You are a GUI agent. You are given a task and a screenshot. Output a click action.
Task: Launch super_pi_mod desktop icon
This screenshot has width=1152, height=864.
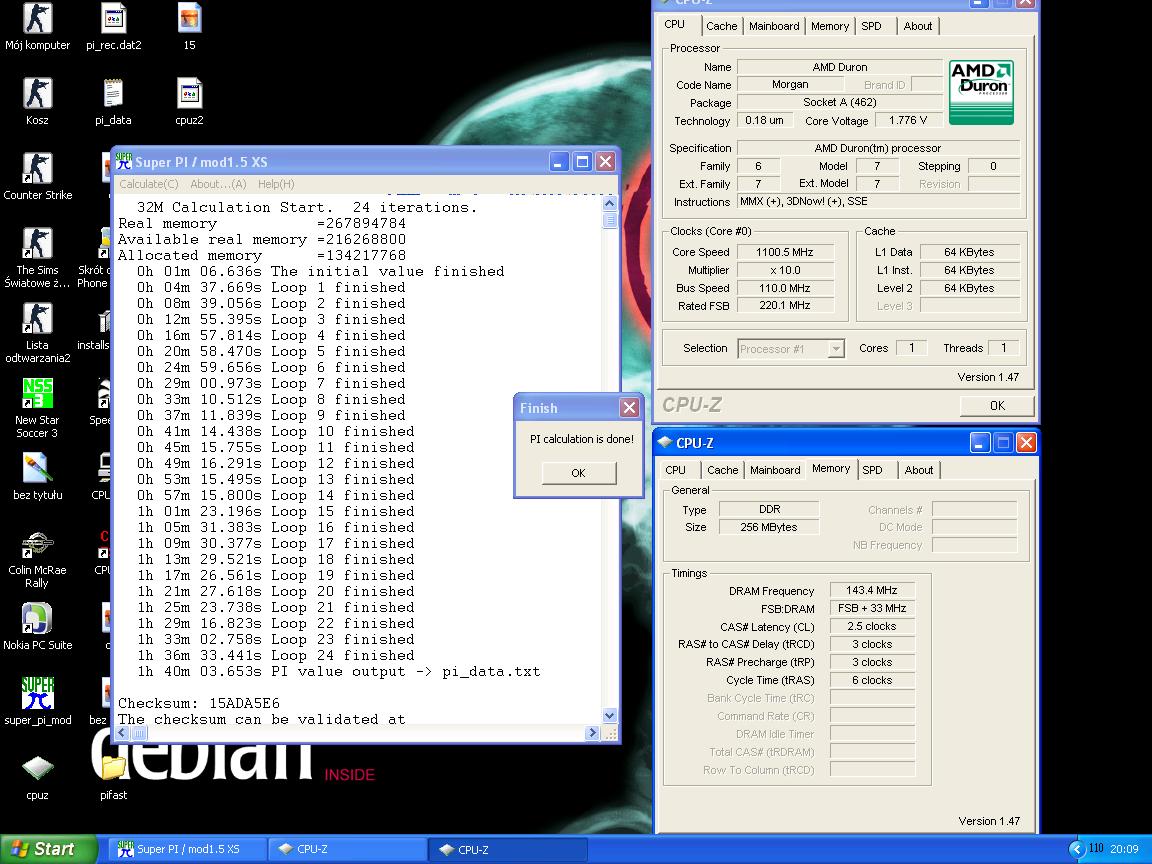[x=37, y=701]
